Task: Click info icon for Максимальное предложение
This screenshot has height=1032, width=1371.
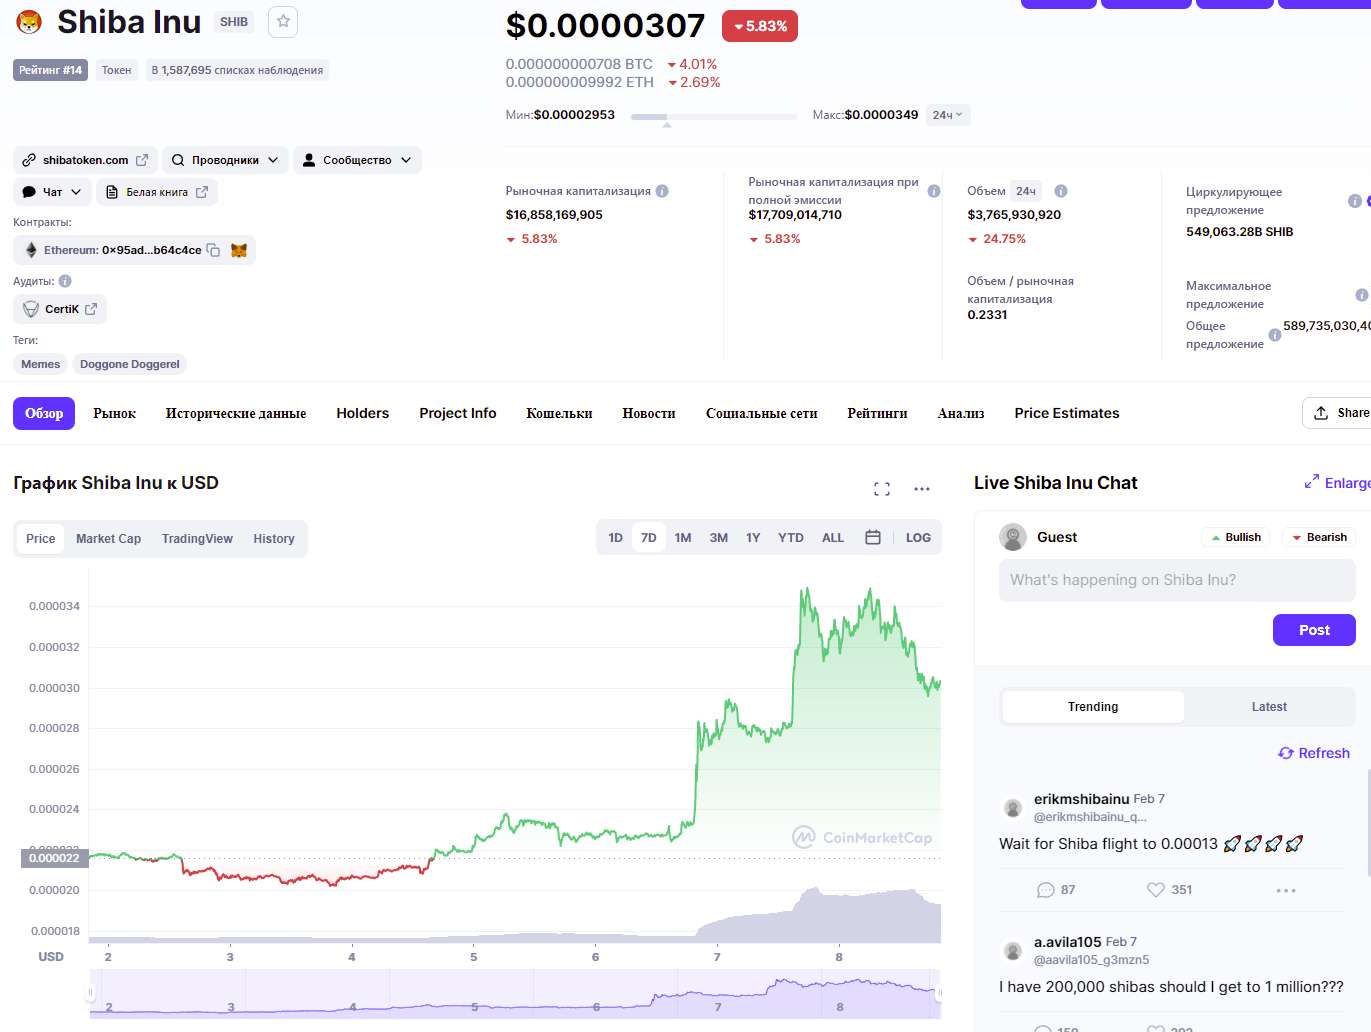Action: click(x=1362, y=295)
